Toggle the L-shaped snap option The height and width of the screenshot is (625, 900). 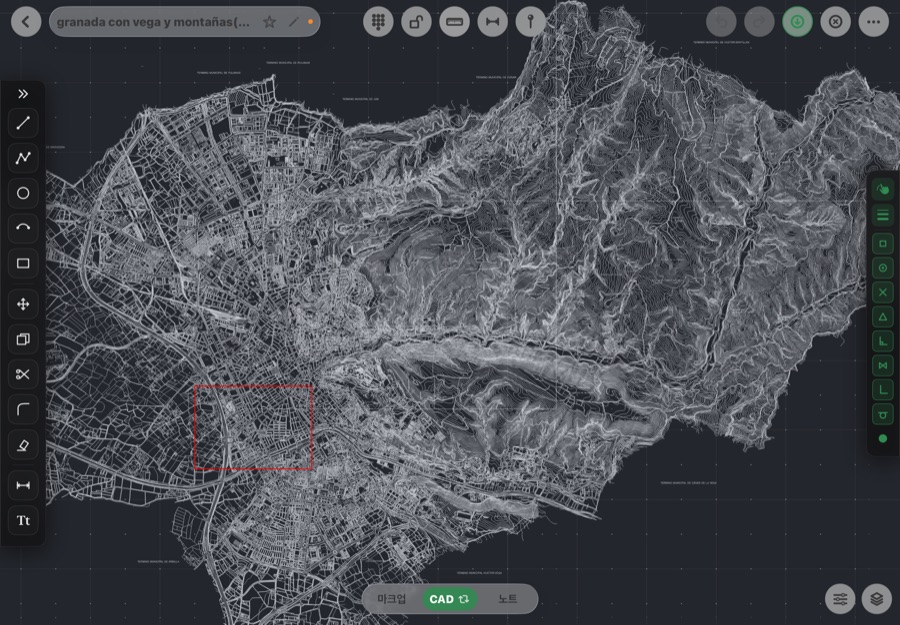point(883,390)
